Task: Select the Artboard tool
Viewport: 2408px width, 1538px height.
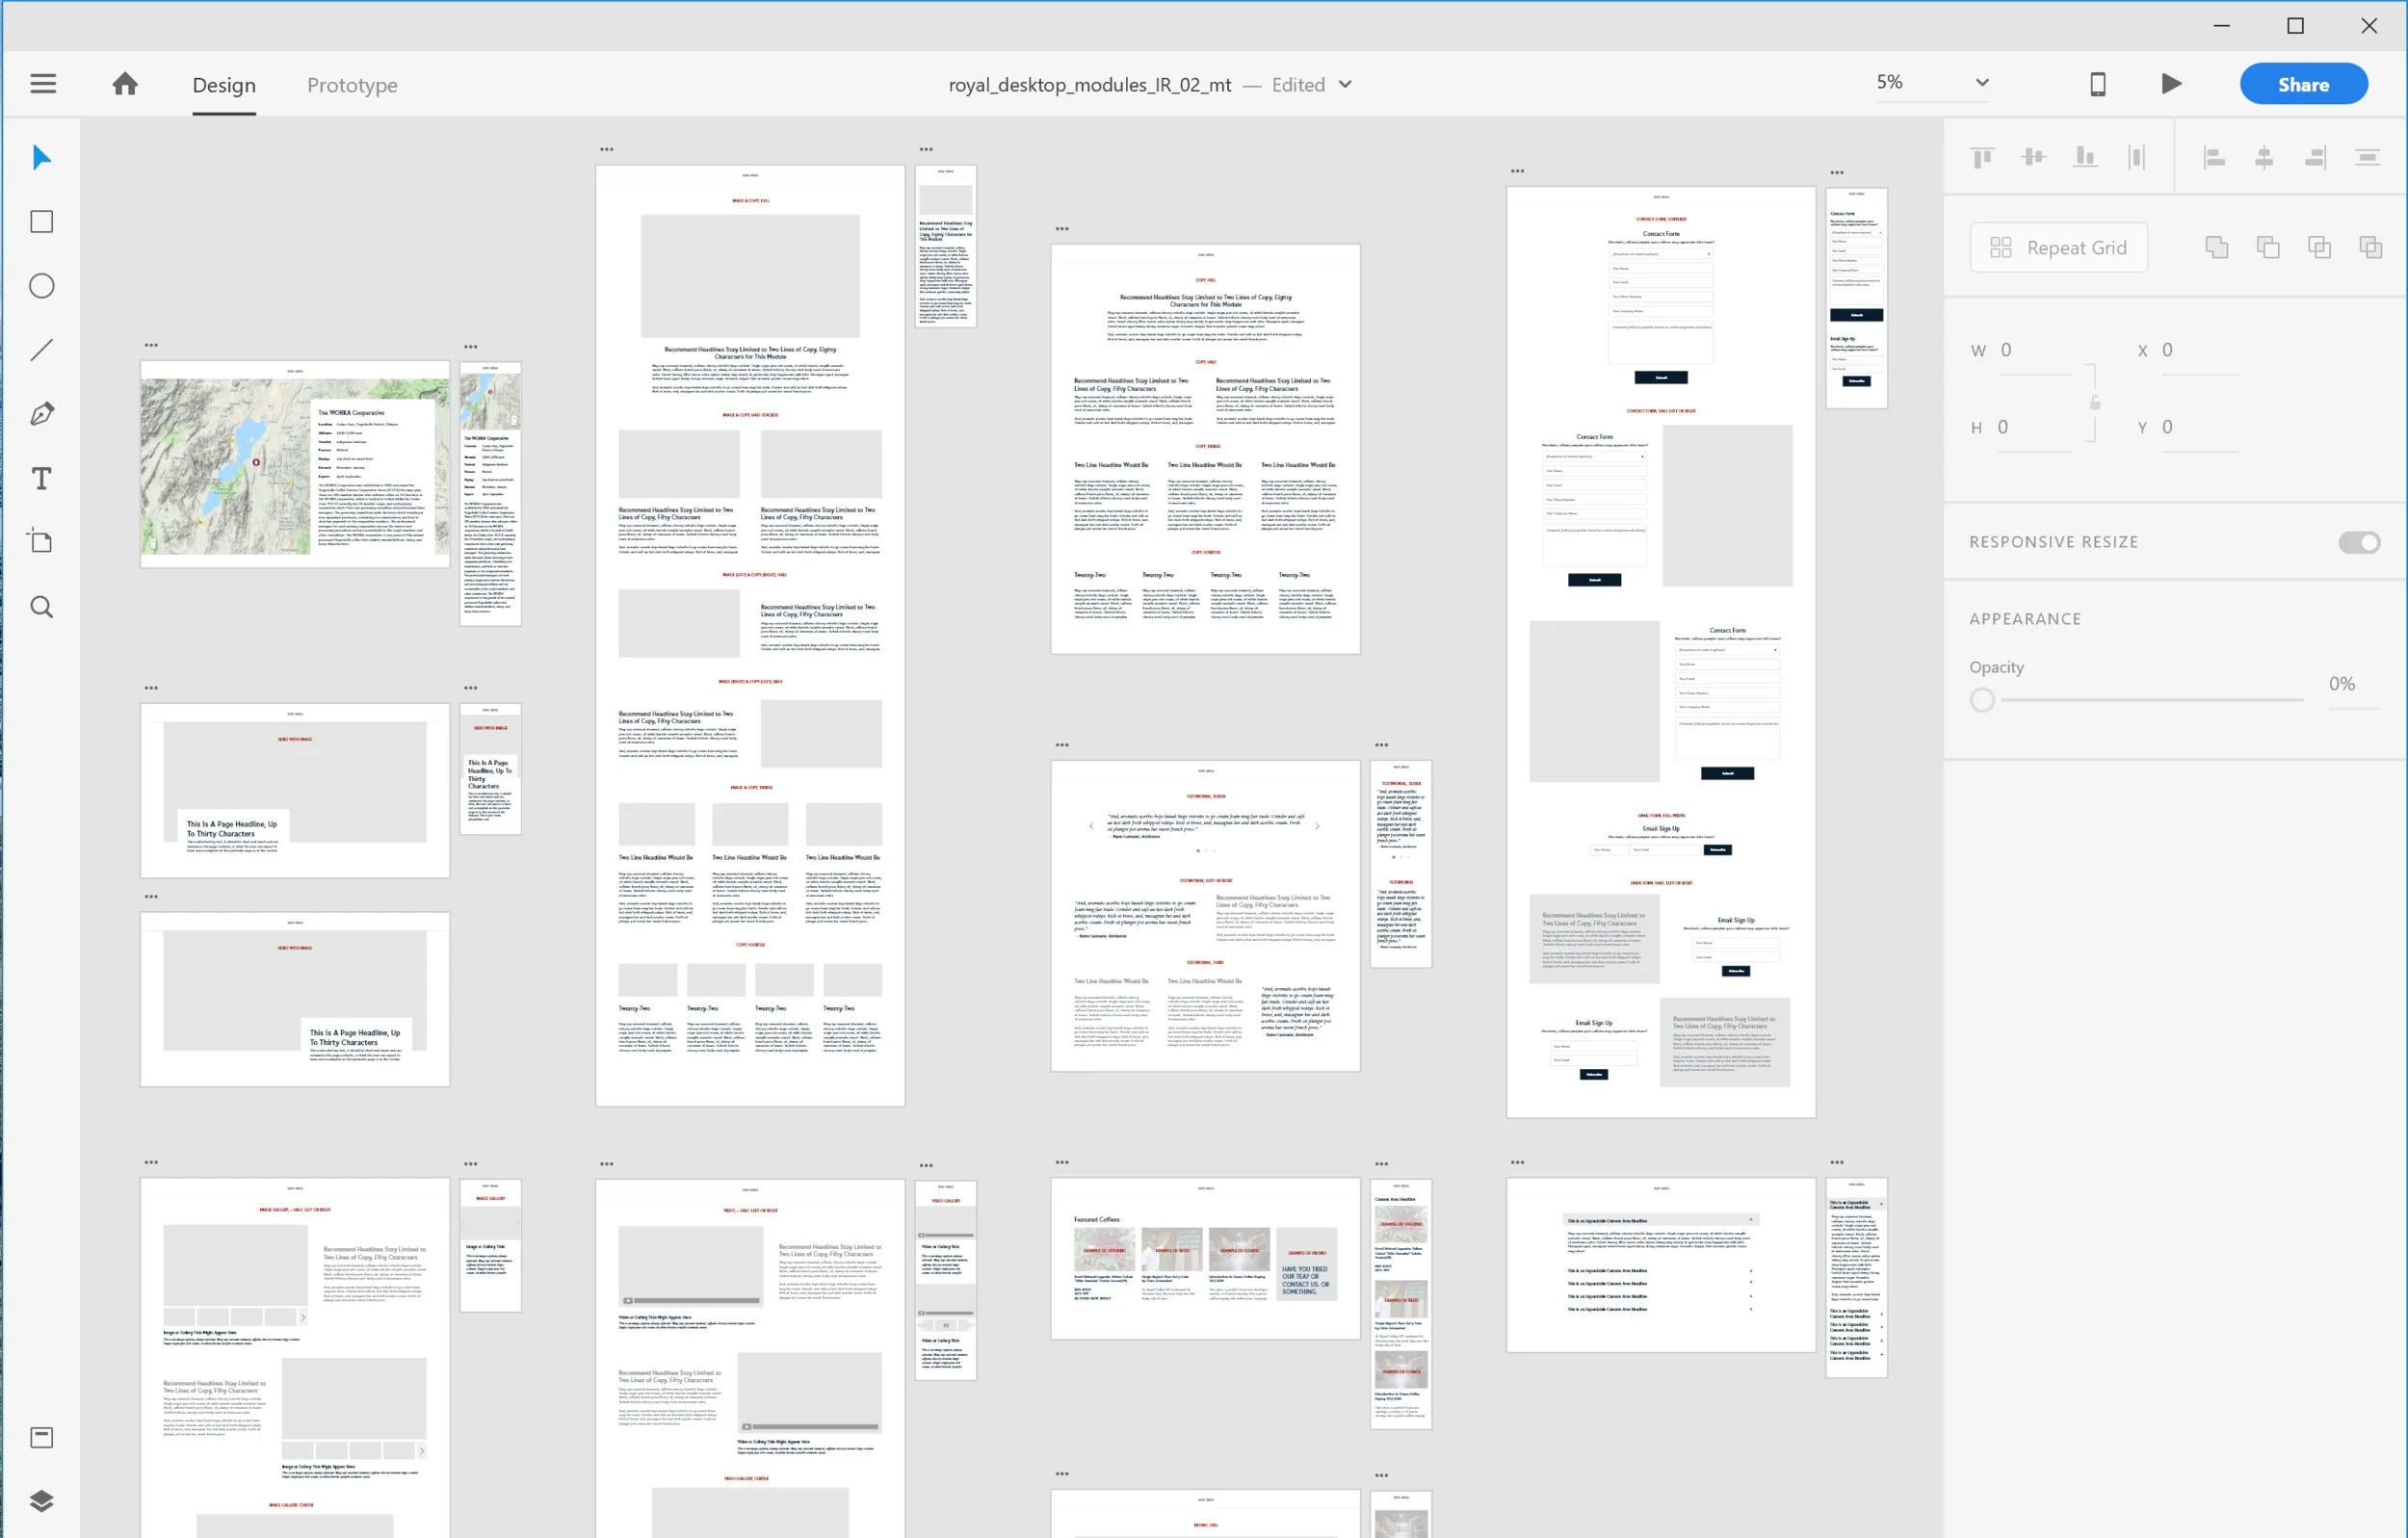Action: tap(41, 541)
